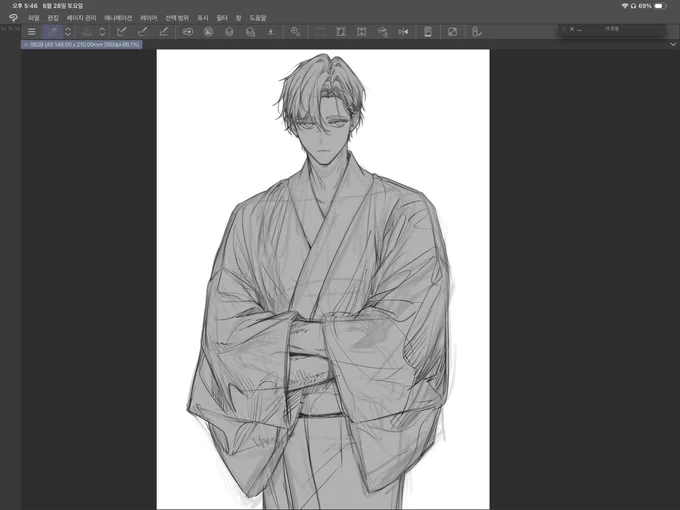Click the greyed dashed rectangle deselect icon
The width and height of the screenshot is (680, 510).
pyautogui.click(x=320, y=32)
